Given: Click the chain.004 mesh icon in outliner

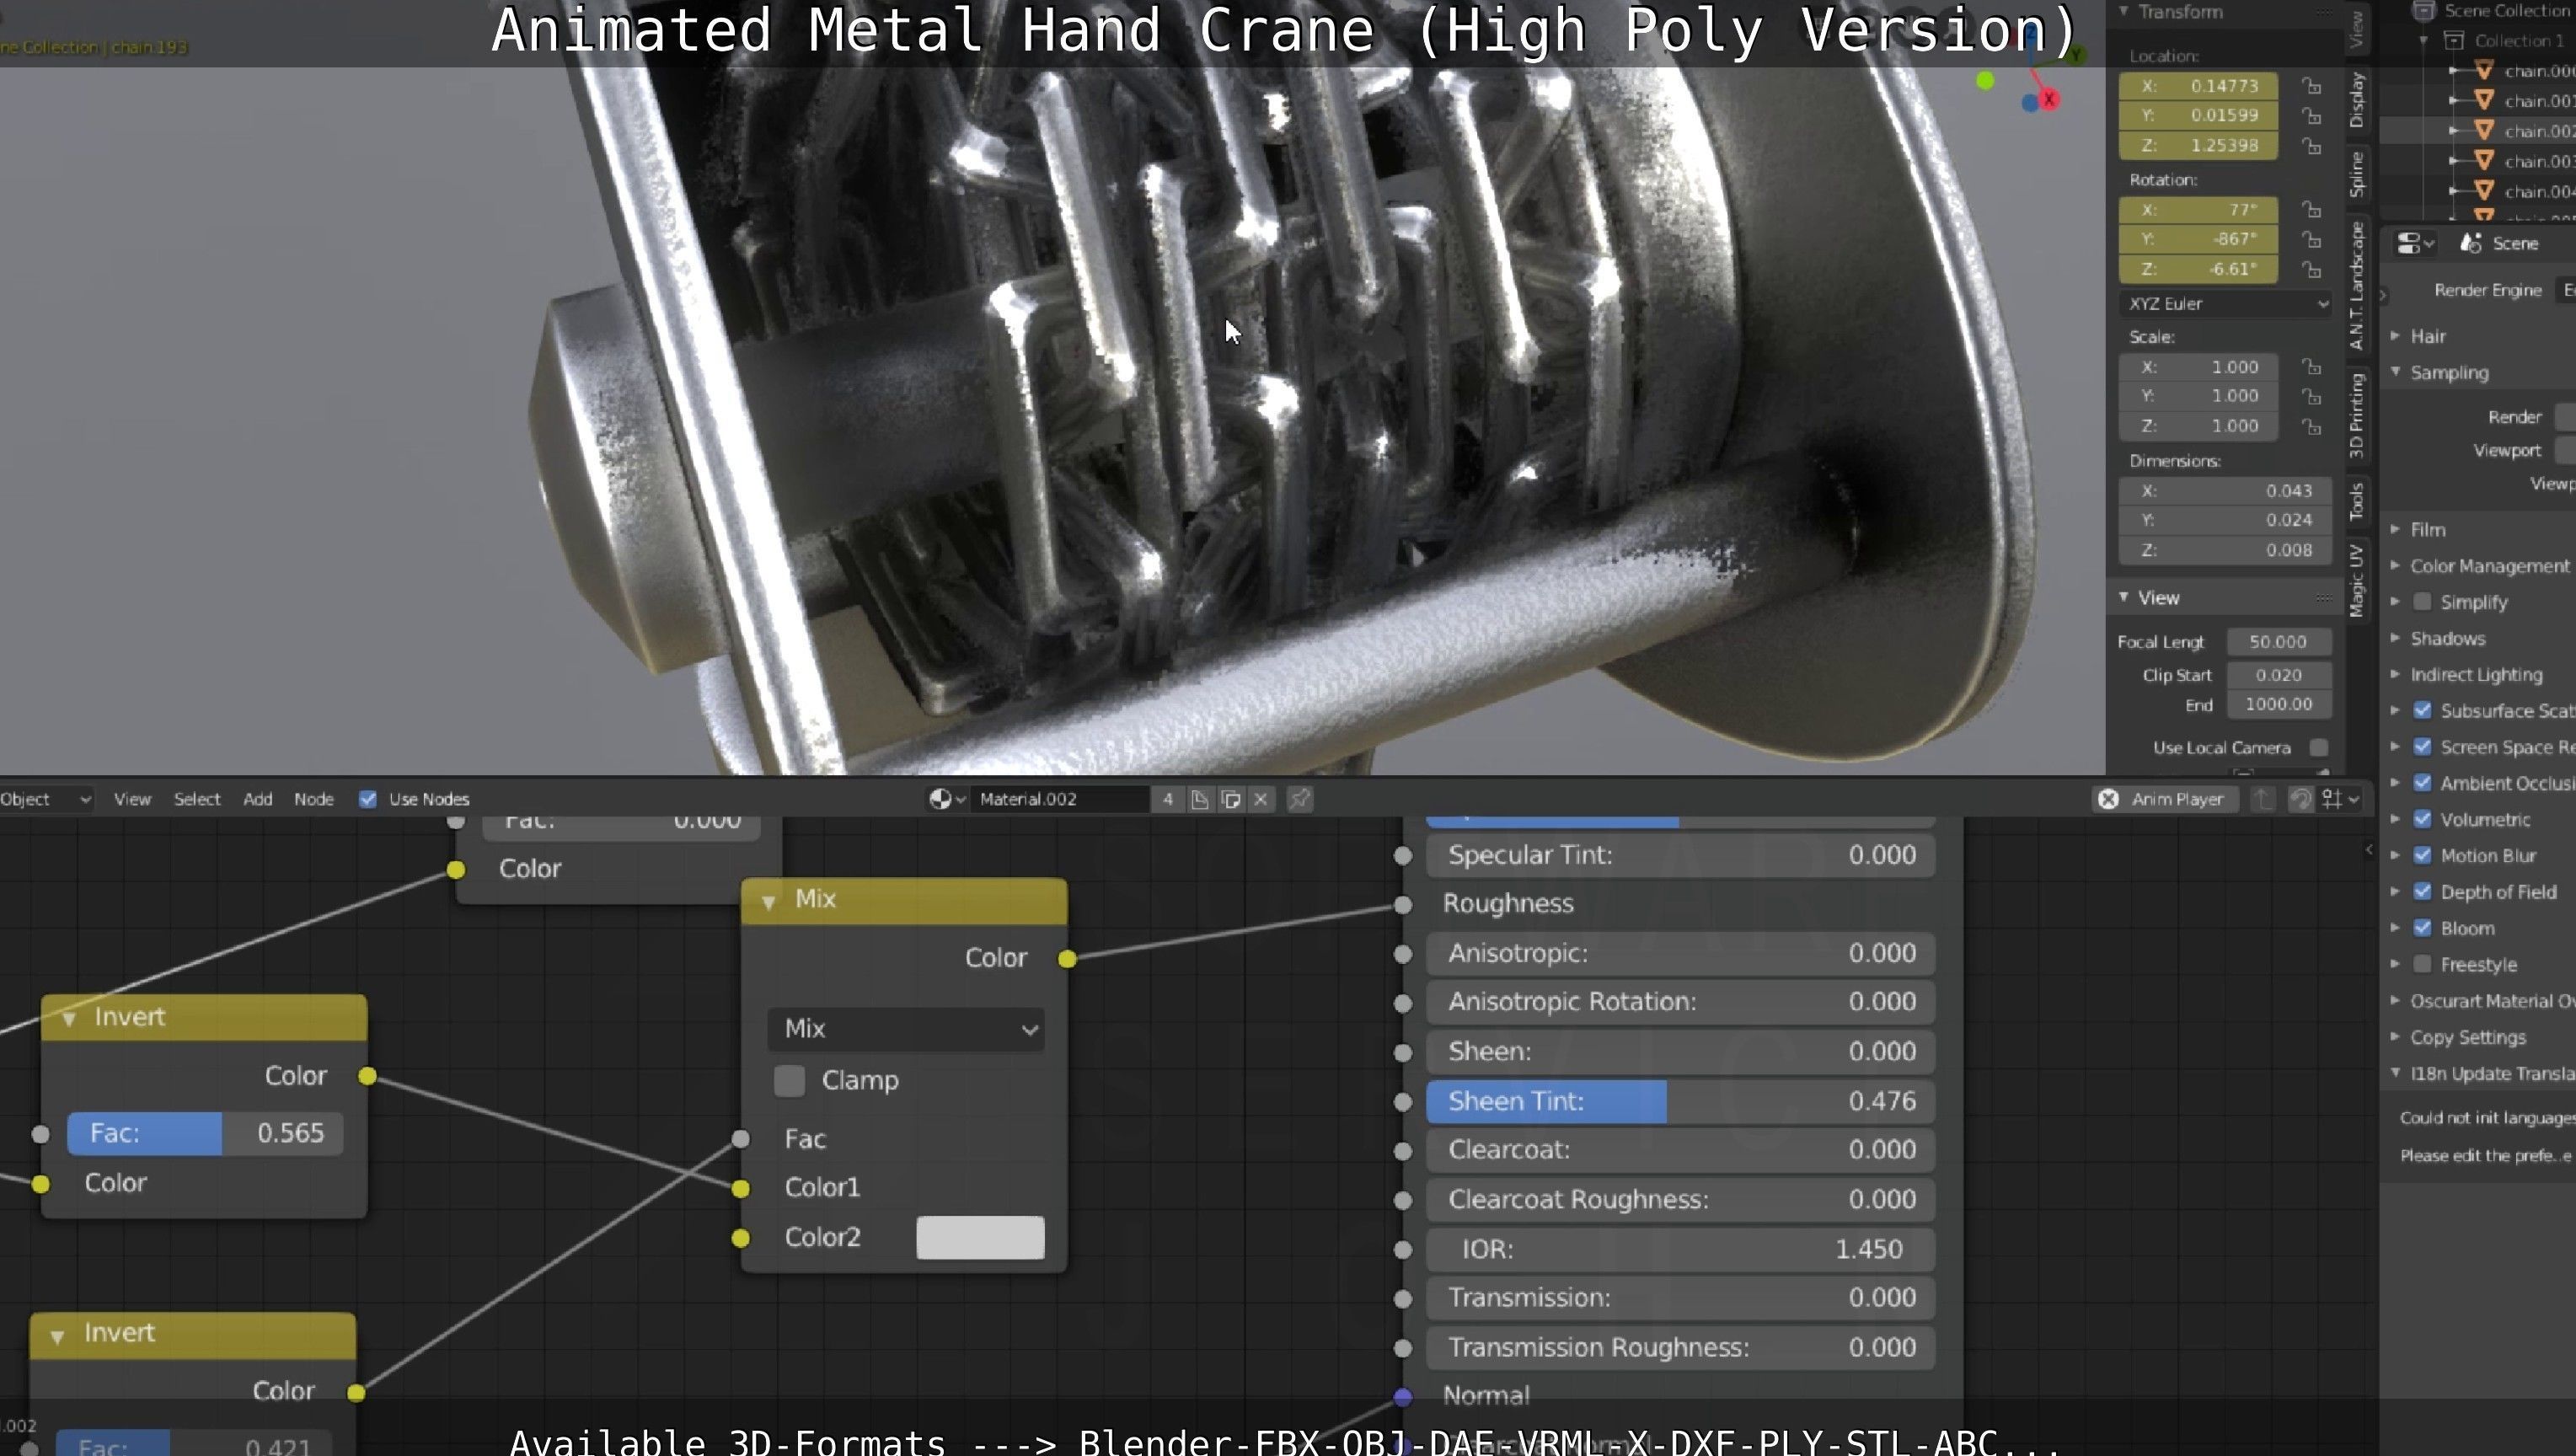Looking at the screenshot, I should point(2483,190).
